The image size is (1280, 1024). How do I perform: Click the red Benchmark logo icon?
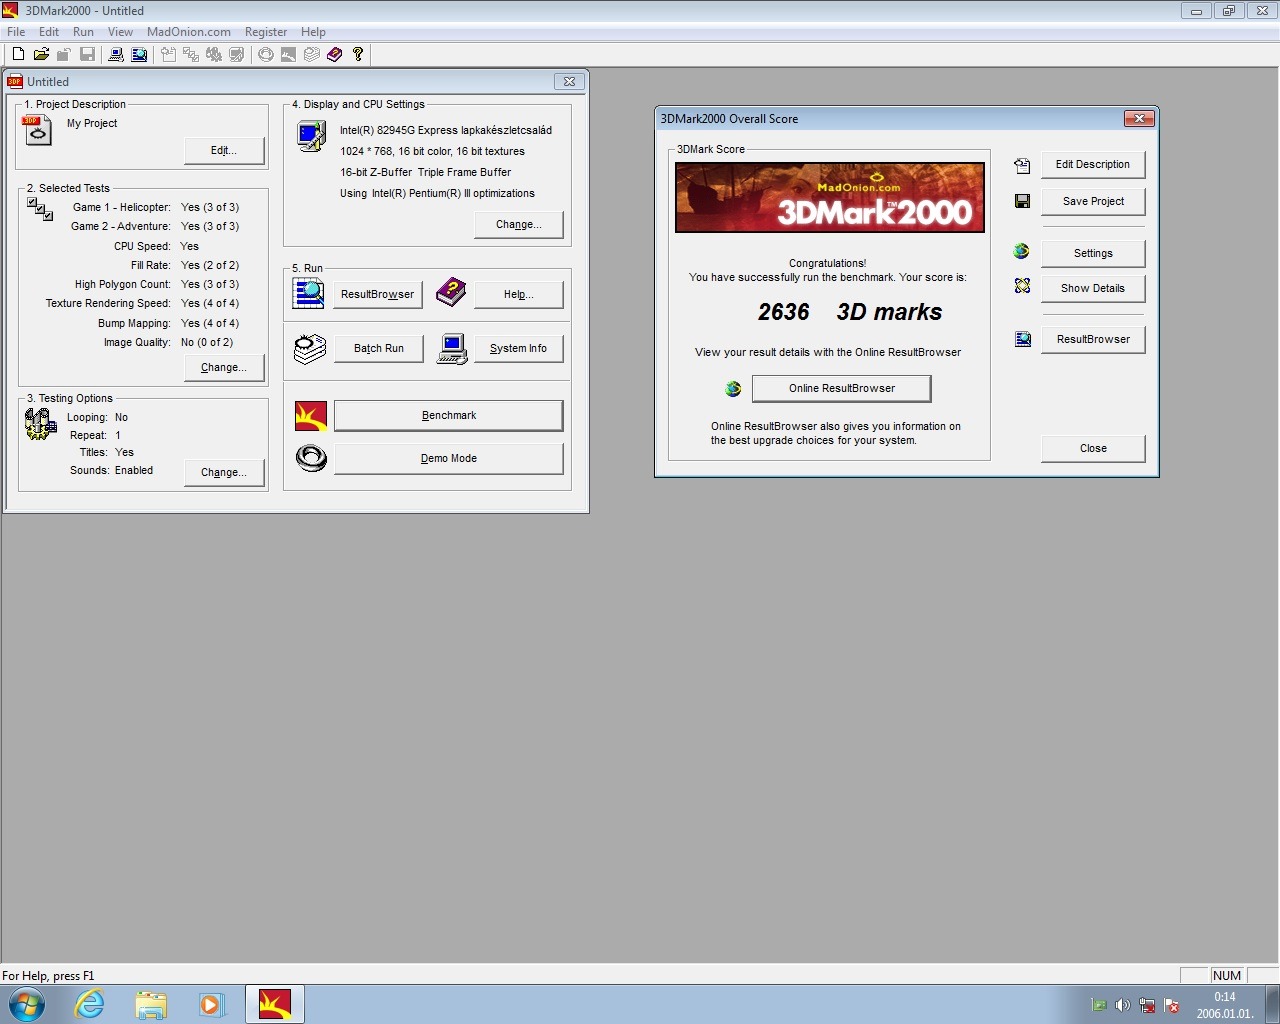(x=311, y=415)
